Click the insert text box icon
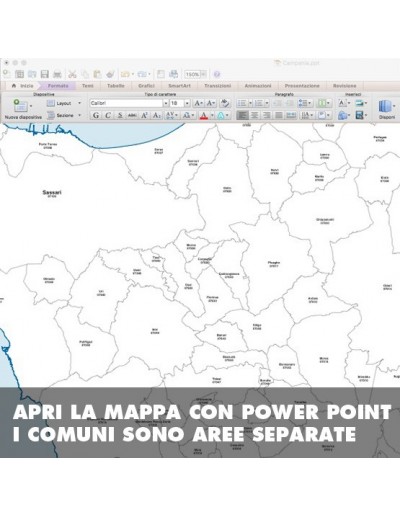400x517 pixels. tap(343, 103)
